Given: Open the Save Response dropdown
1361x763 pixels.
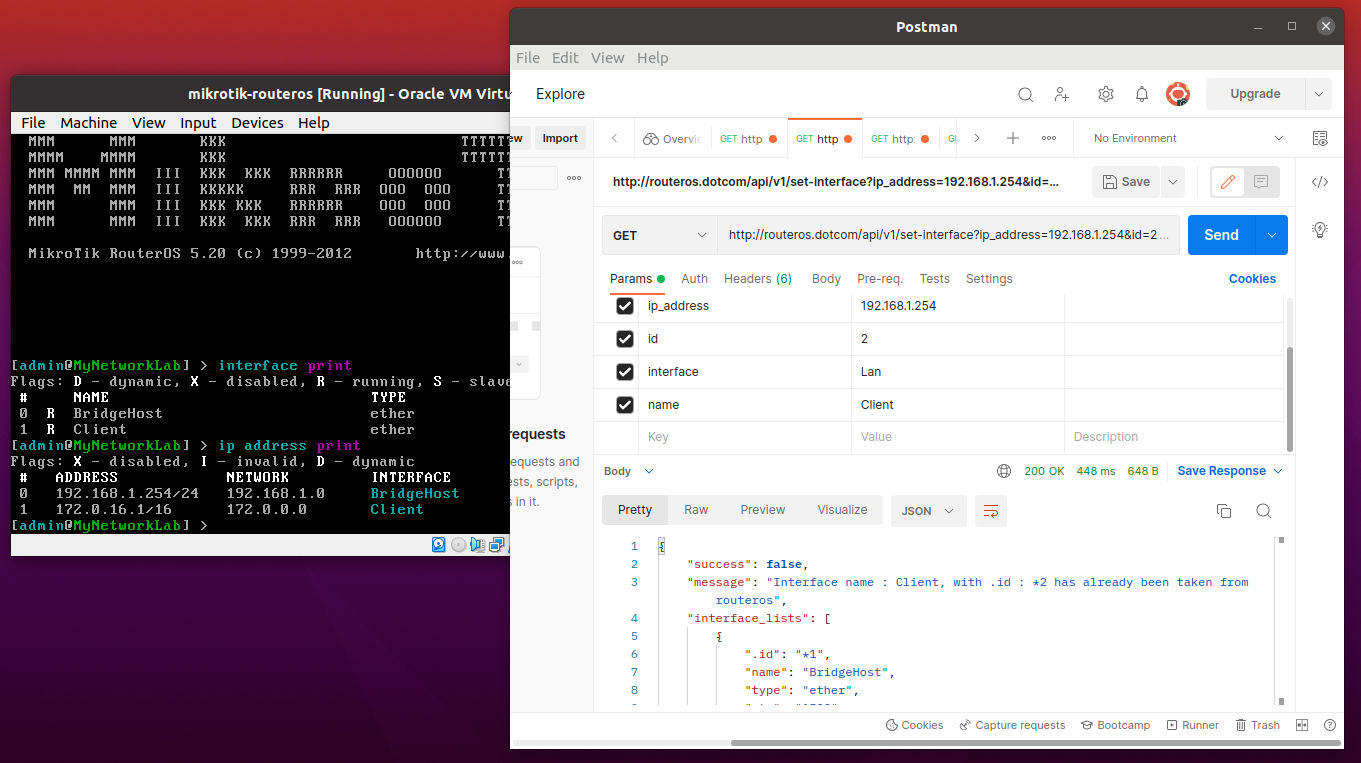Looking at the screenshot, I should [x=1230, y=471].
